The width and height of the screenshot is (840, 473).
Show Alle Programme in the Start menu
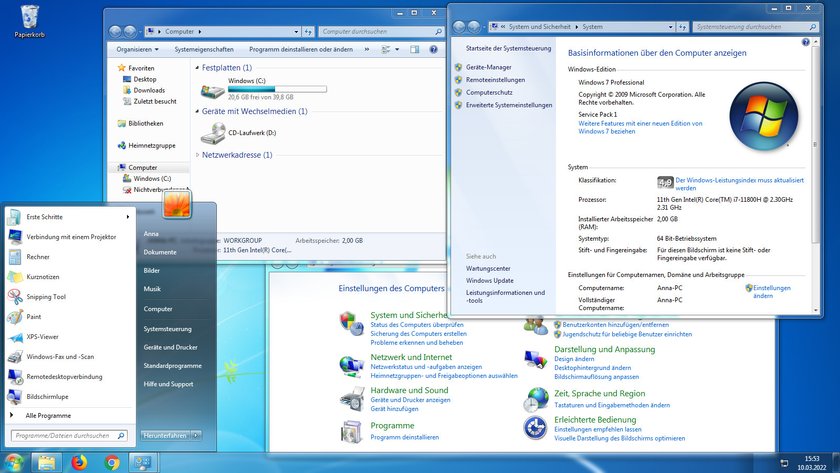[48, 416]
